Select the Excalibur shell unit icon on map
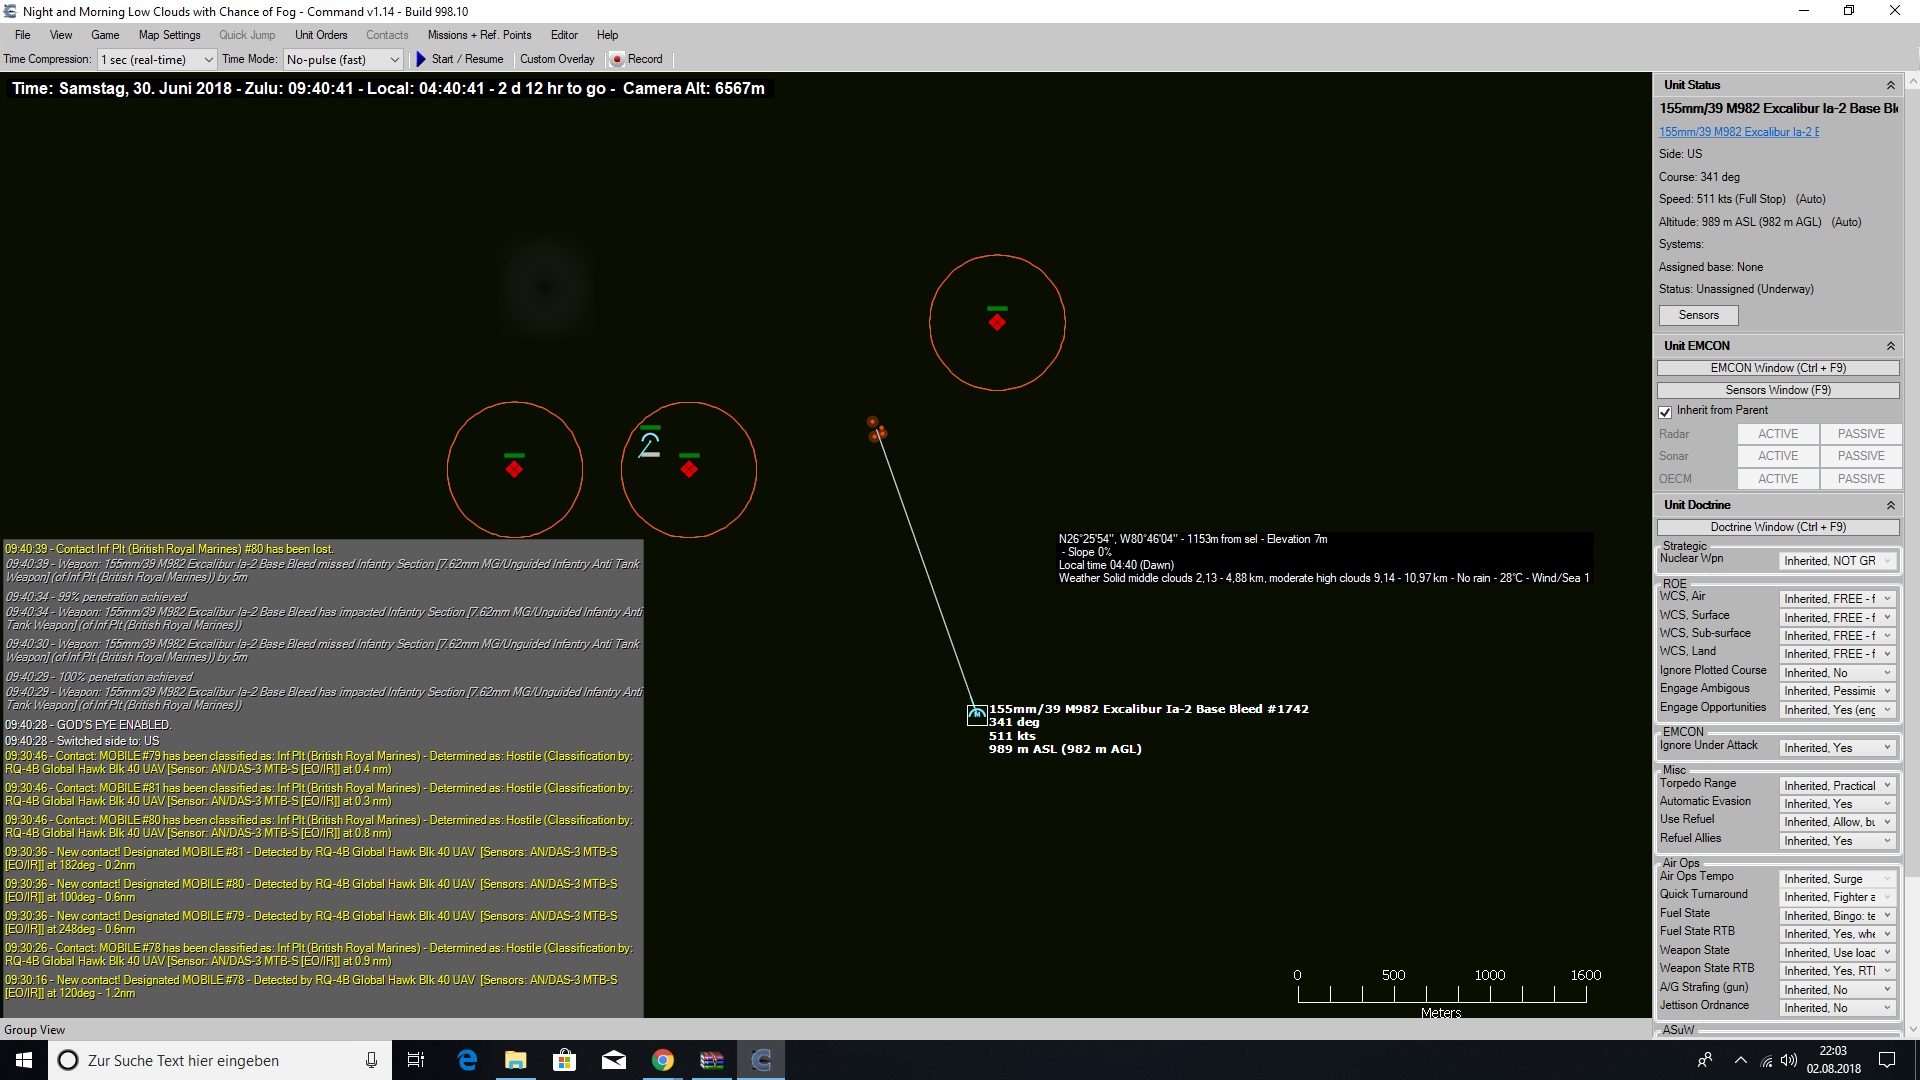Screen dimensions: 1920x1080 pyautogui.click(x=976, y=714)
